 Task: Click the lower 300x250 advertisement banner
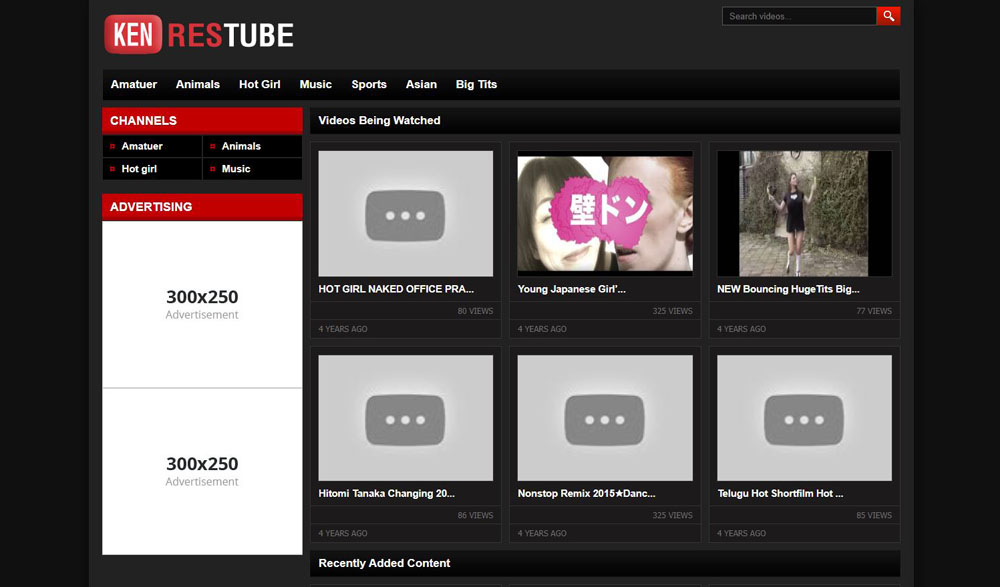pos(202,472)
